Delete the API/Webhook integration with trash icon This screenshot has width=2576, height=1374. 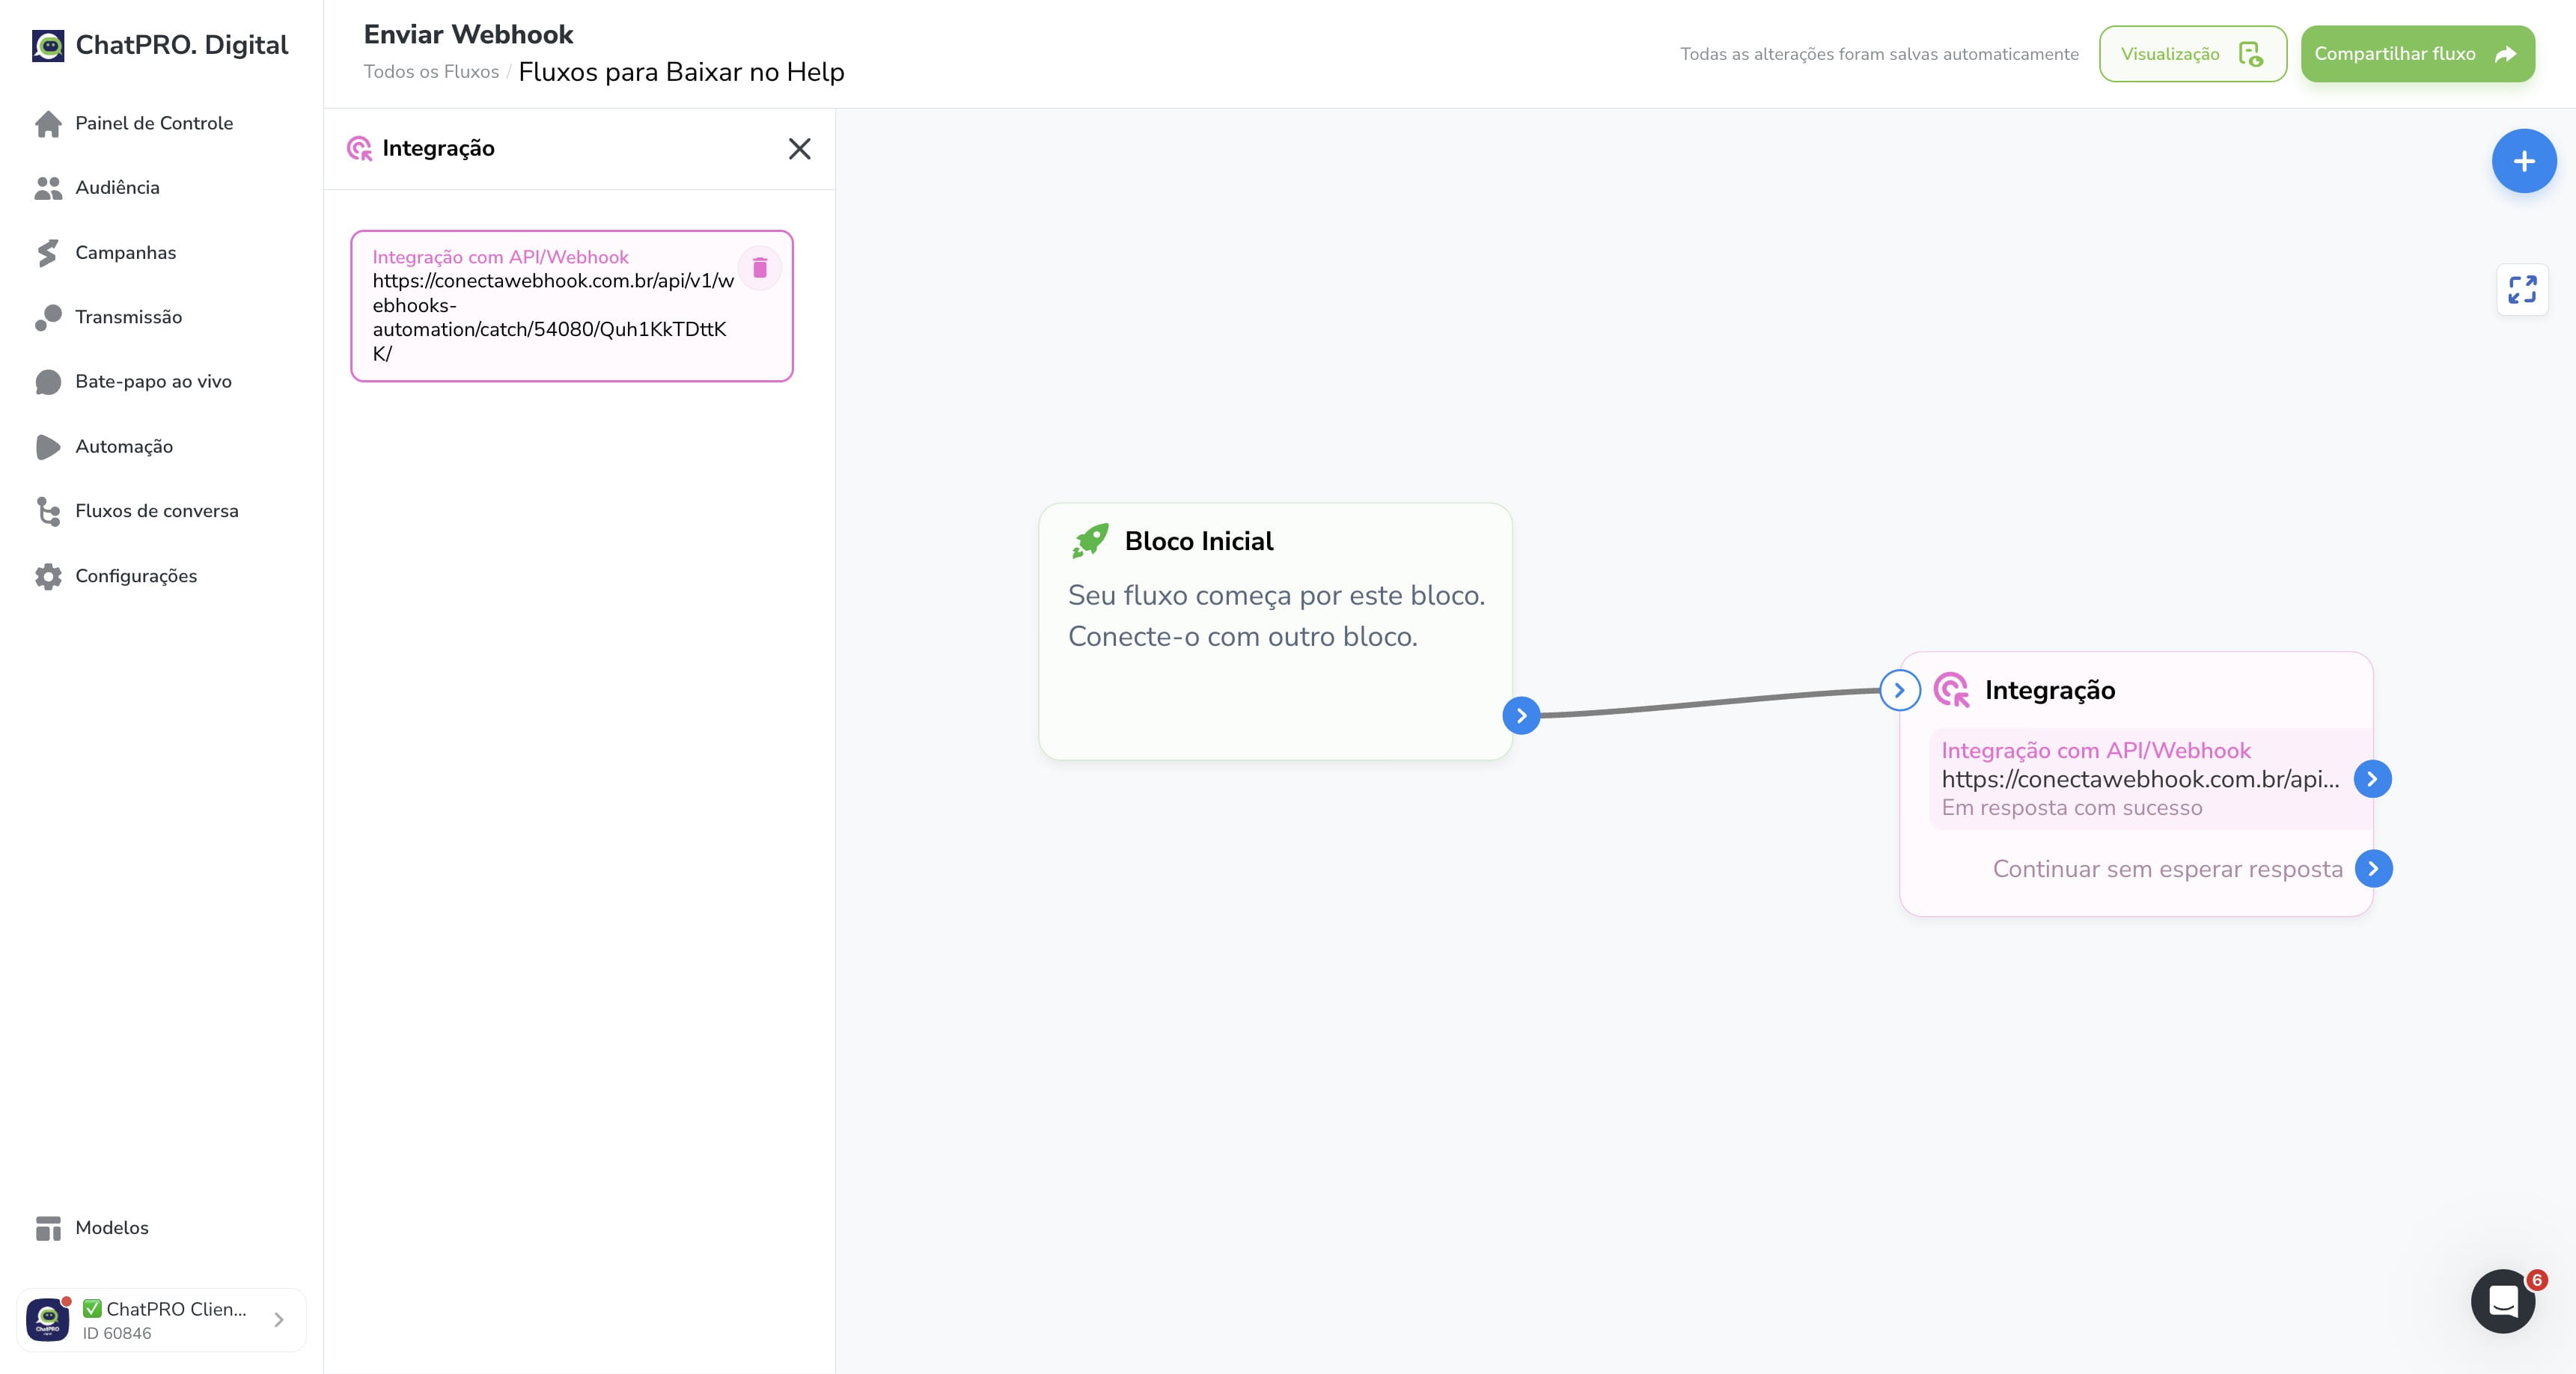(759, 267)
